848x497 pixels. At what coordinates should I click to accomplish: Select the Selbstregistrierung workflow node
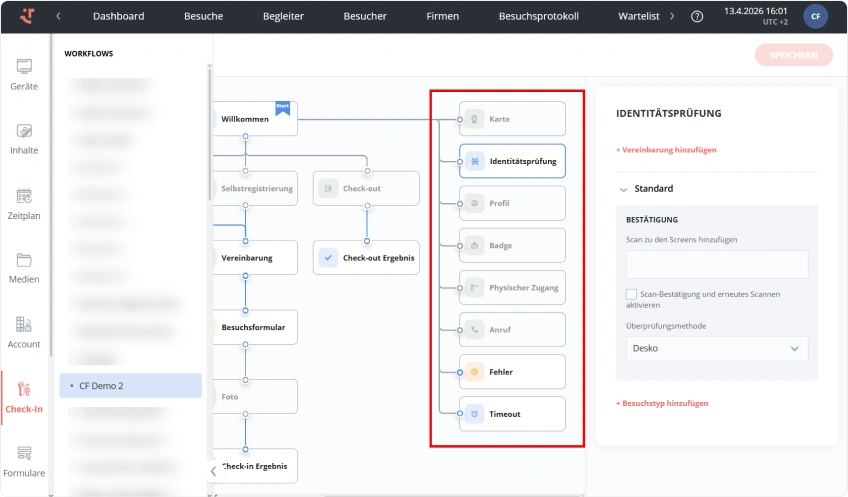pos(255,188)
